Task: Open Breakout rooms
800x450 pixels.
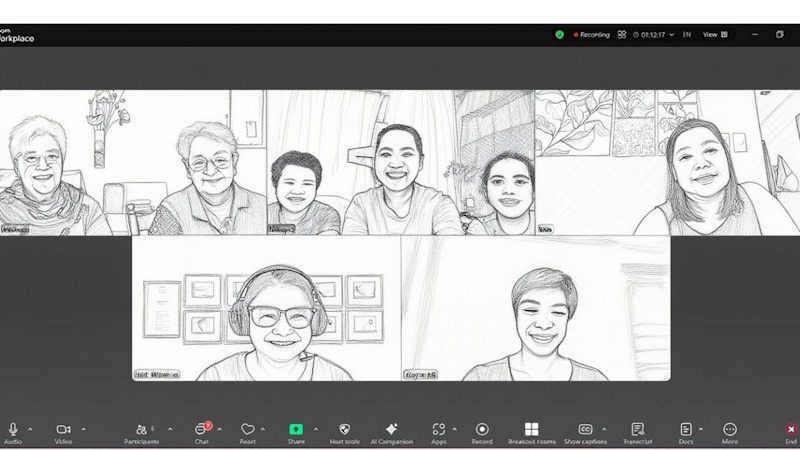Action: click(x=531, y=429)
